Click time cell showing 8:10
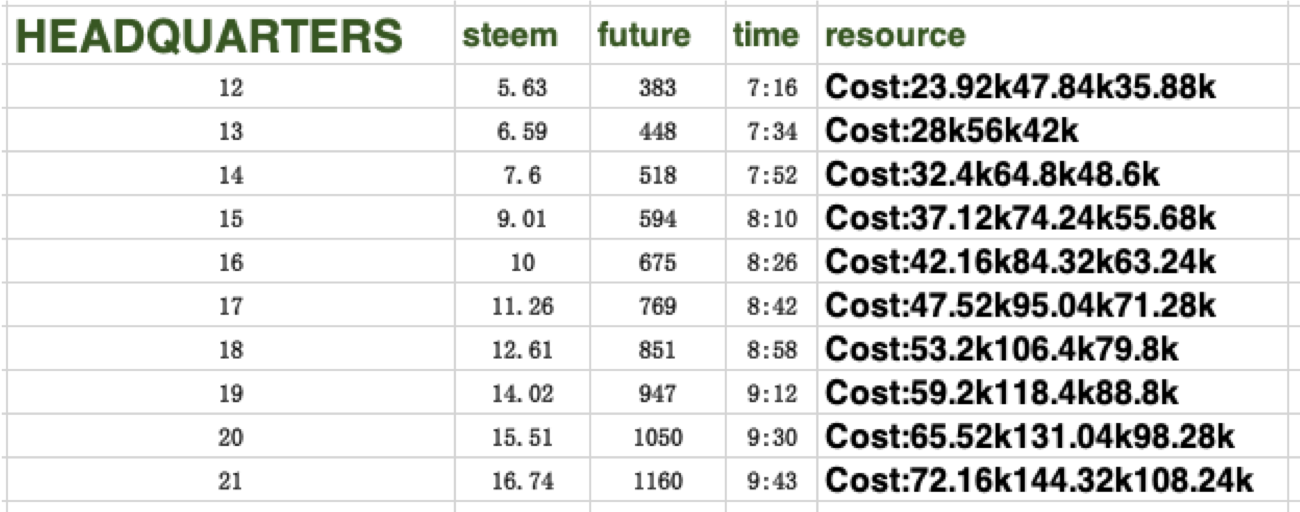 [x=772, y=219]
